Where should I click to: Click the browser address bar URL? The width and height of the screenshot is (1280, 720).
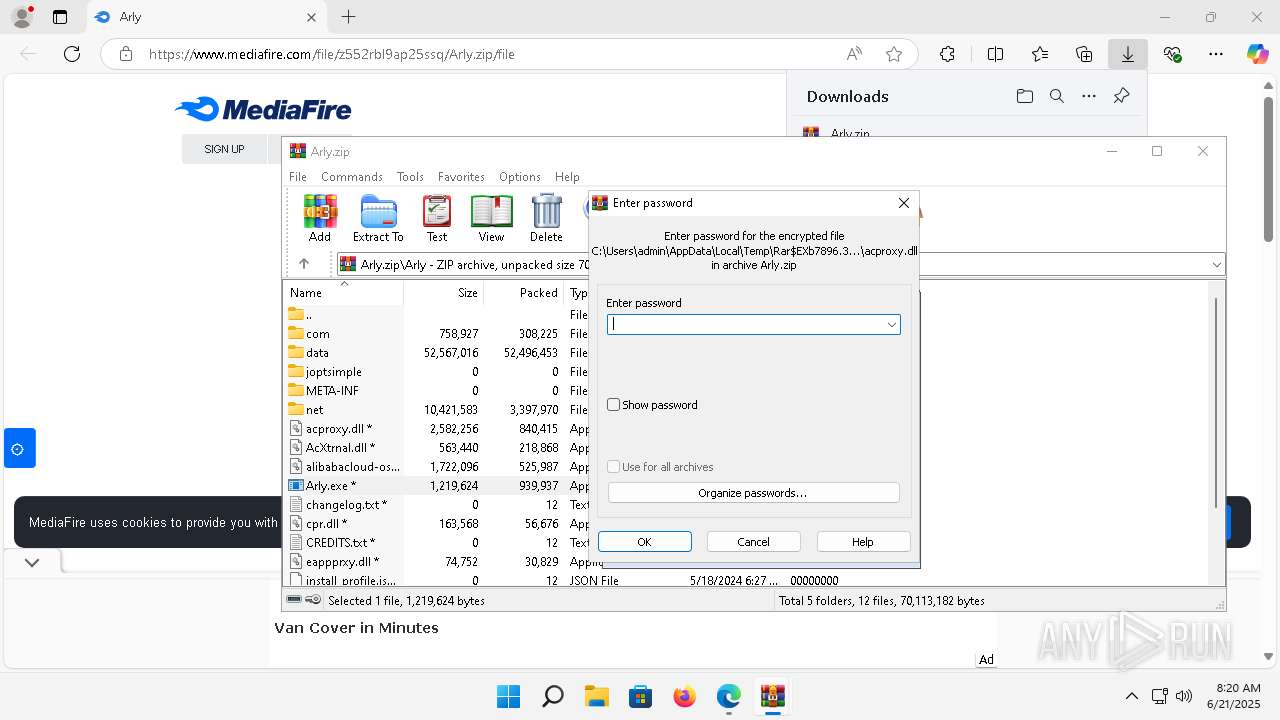[x=332, y=54]
